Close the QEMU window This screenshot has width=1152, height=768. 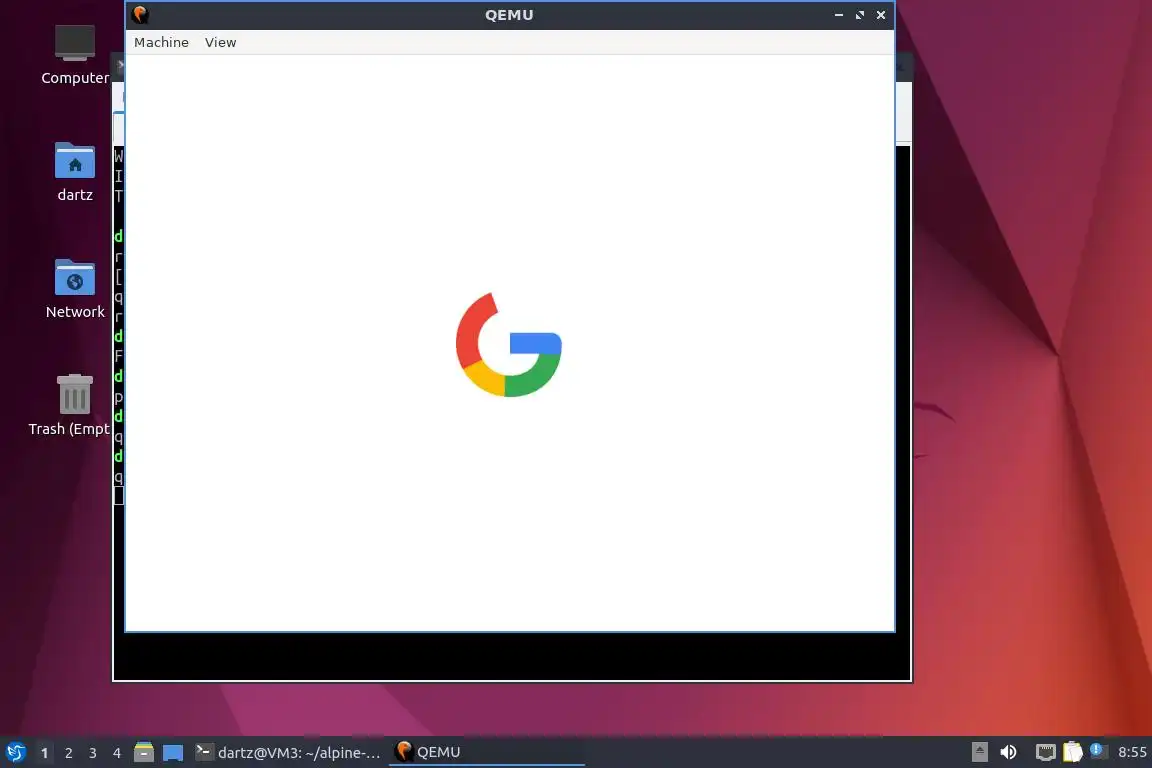tap(881, 15)
